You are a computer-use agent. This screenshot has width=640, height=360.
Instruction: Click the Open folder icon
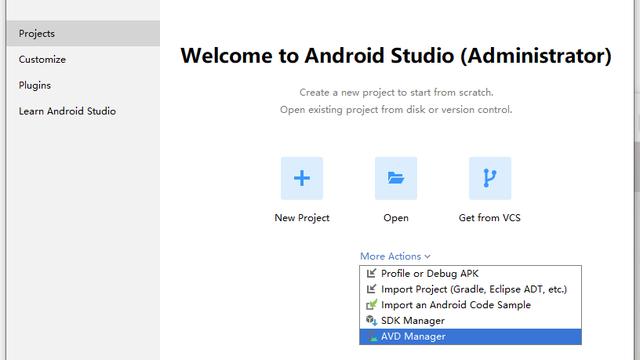pos(396,178)
